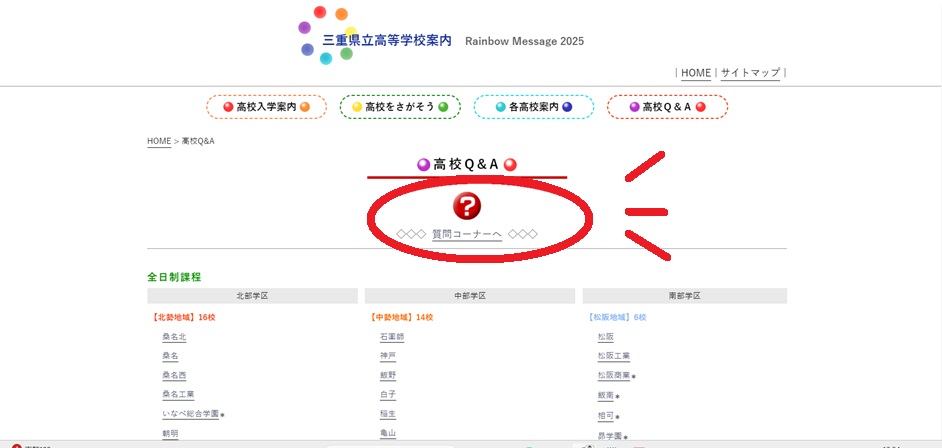Screen dimensions: 942x448
Task: Select the 高校をさがそう menu button
Action: [400, 107]
